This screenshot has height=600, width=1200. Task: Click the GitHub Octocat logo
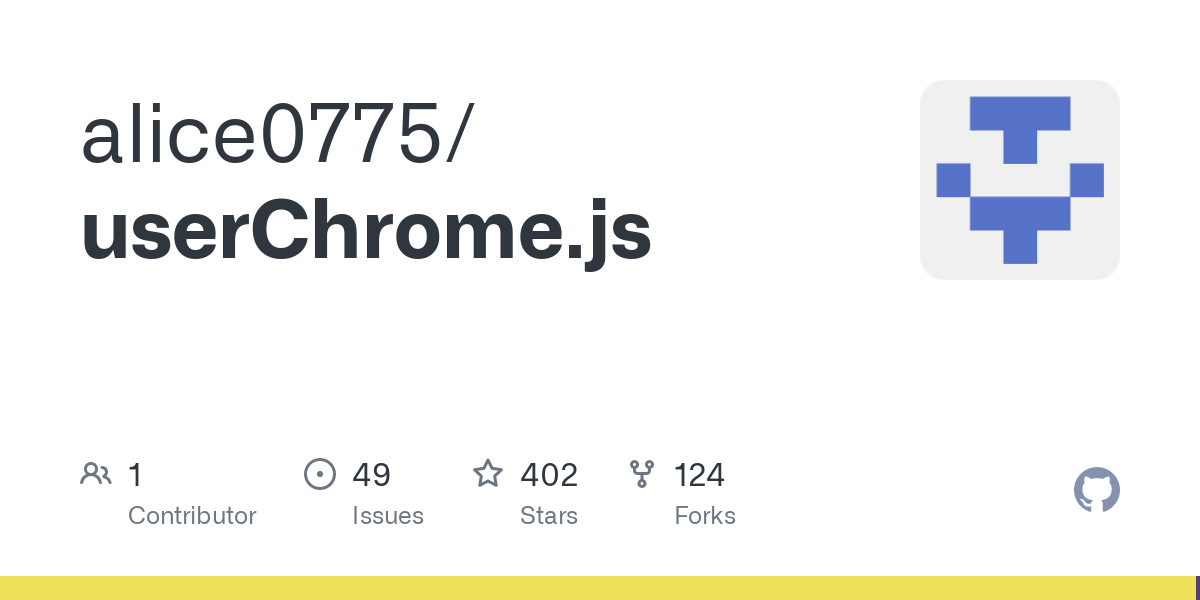1096,490
